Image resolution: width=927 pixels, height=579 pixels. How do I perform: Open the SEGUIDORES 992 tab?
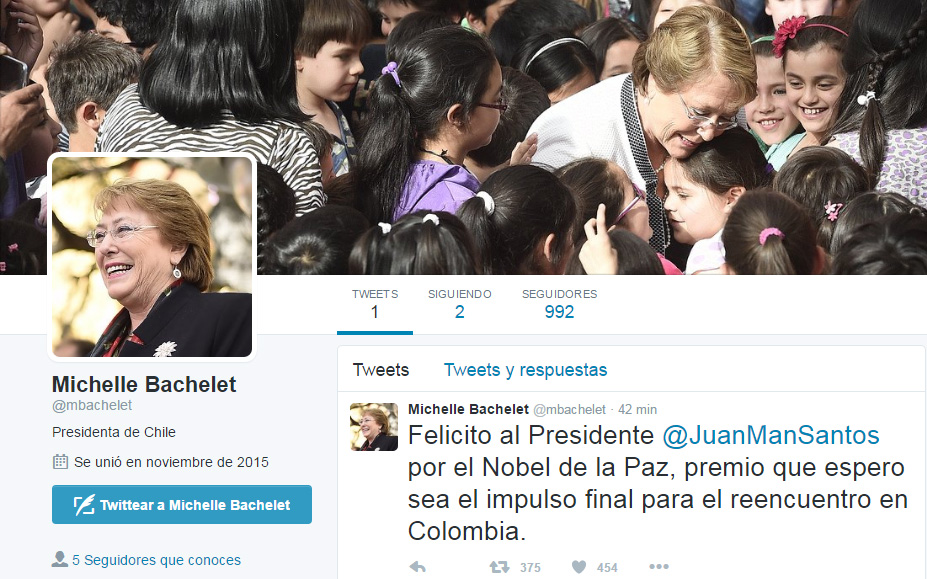click(x=559, y=304)
